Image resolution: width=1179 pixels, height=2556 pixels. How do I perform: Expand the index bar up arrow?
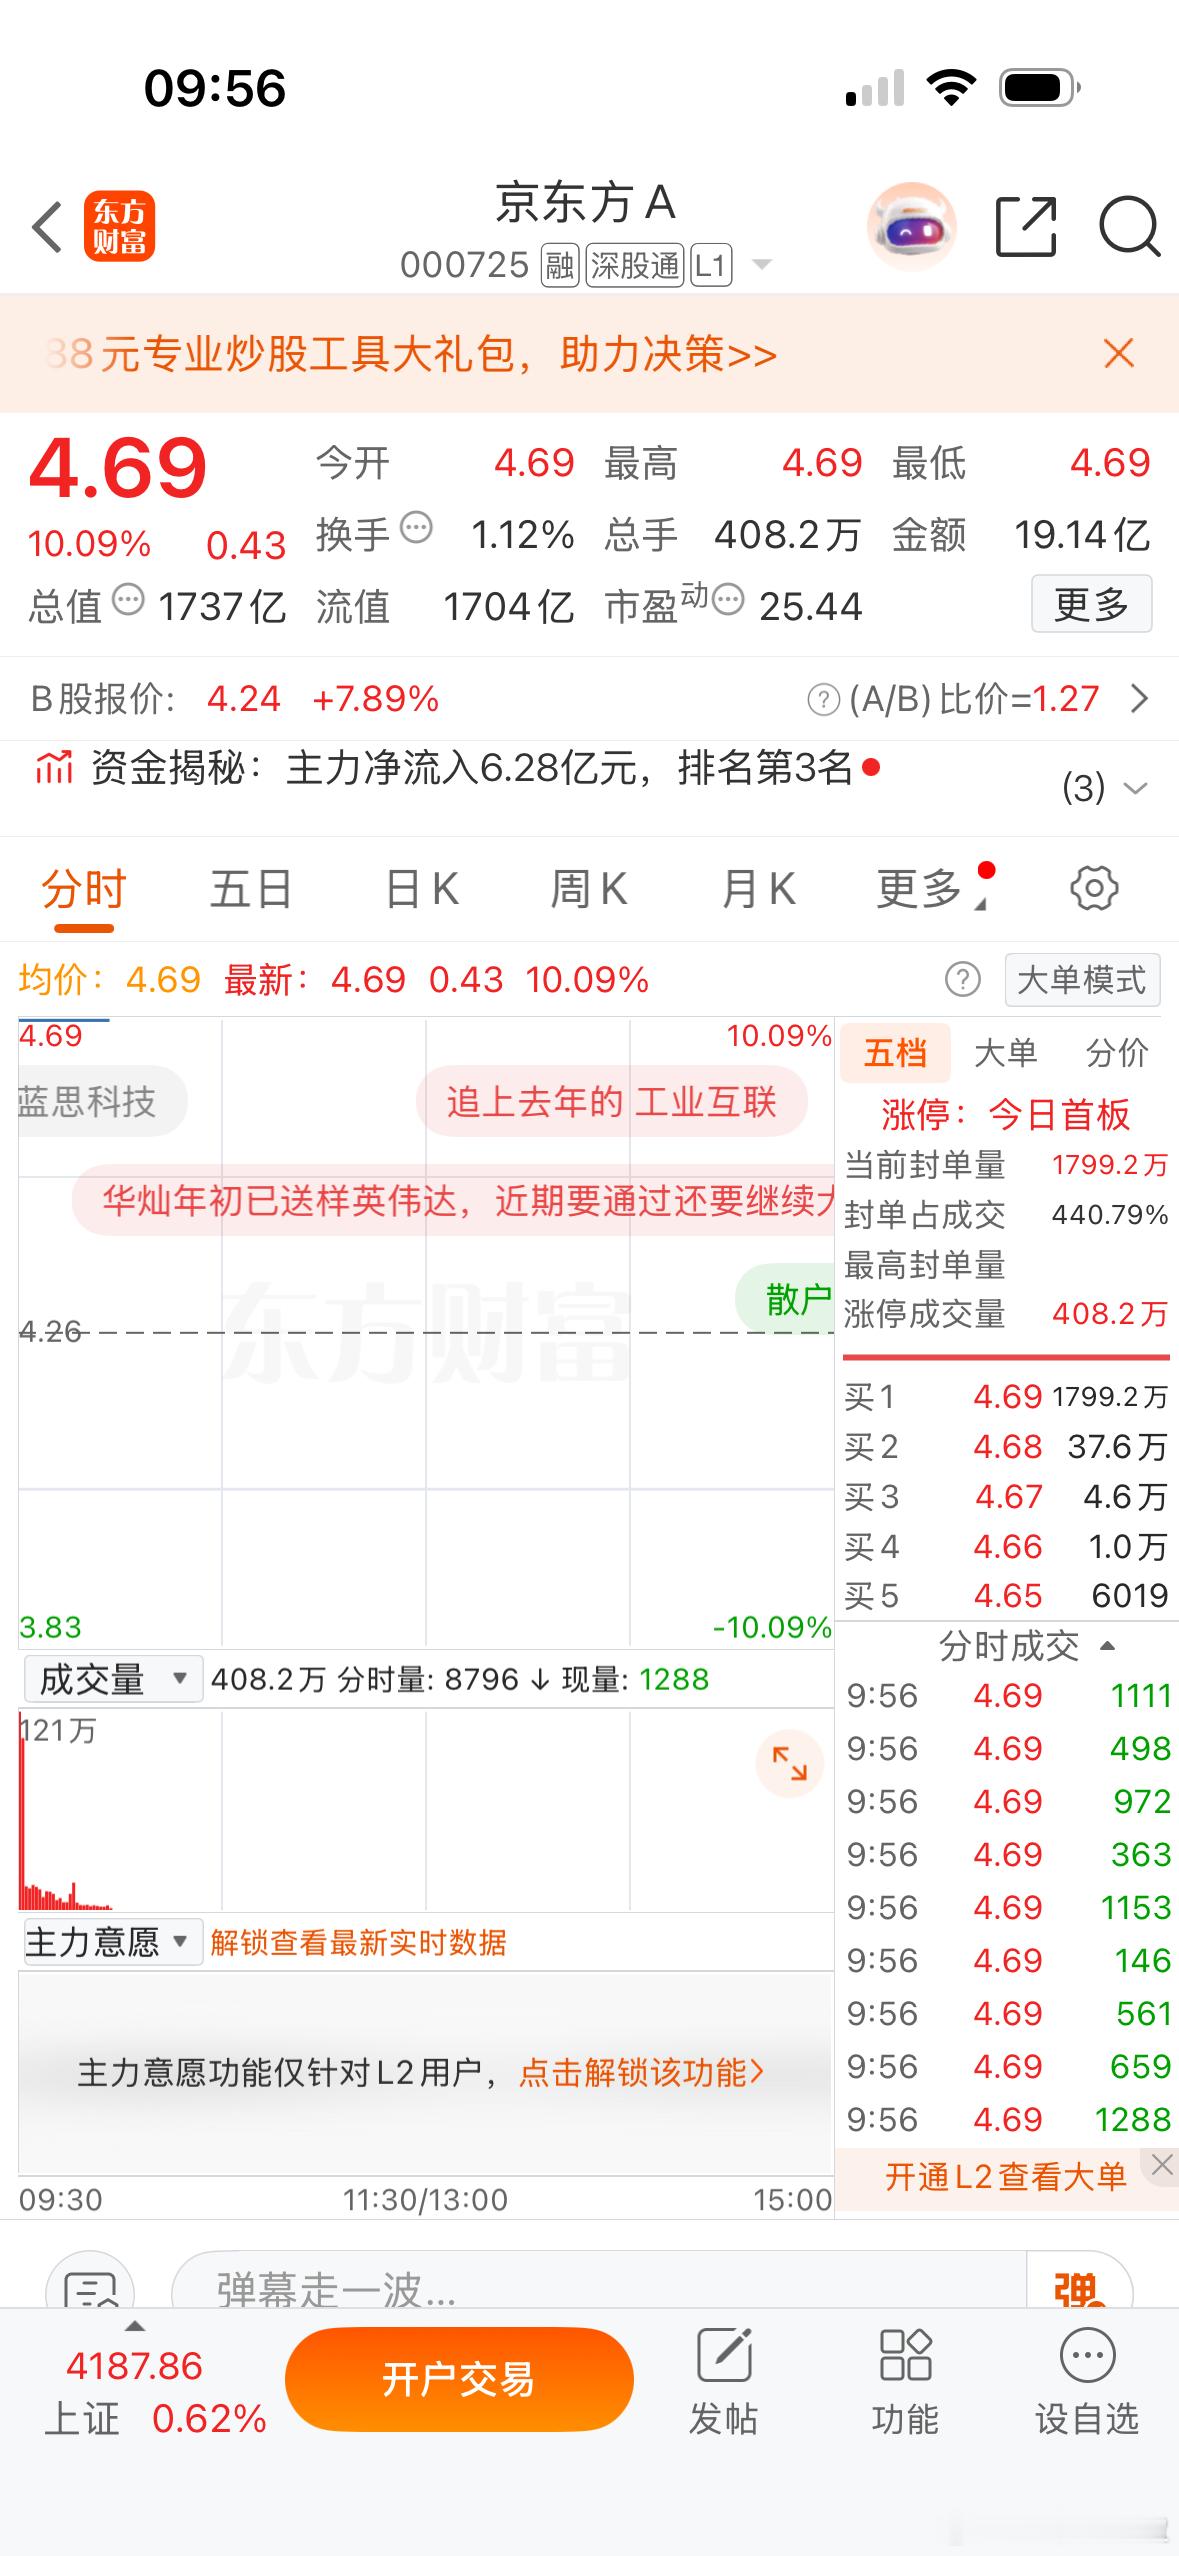tap(134, 2326)
